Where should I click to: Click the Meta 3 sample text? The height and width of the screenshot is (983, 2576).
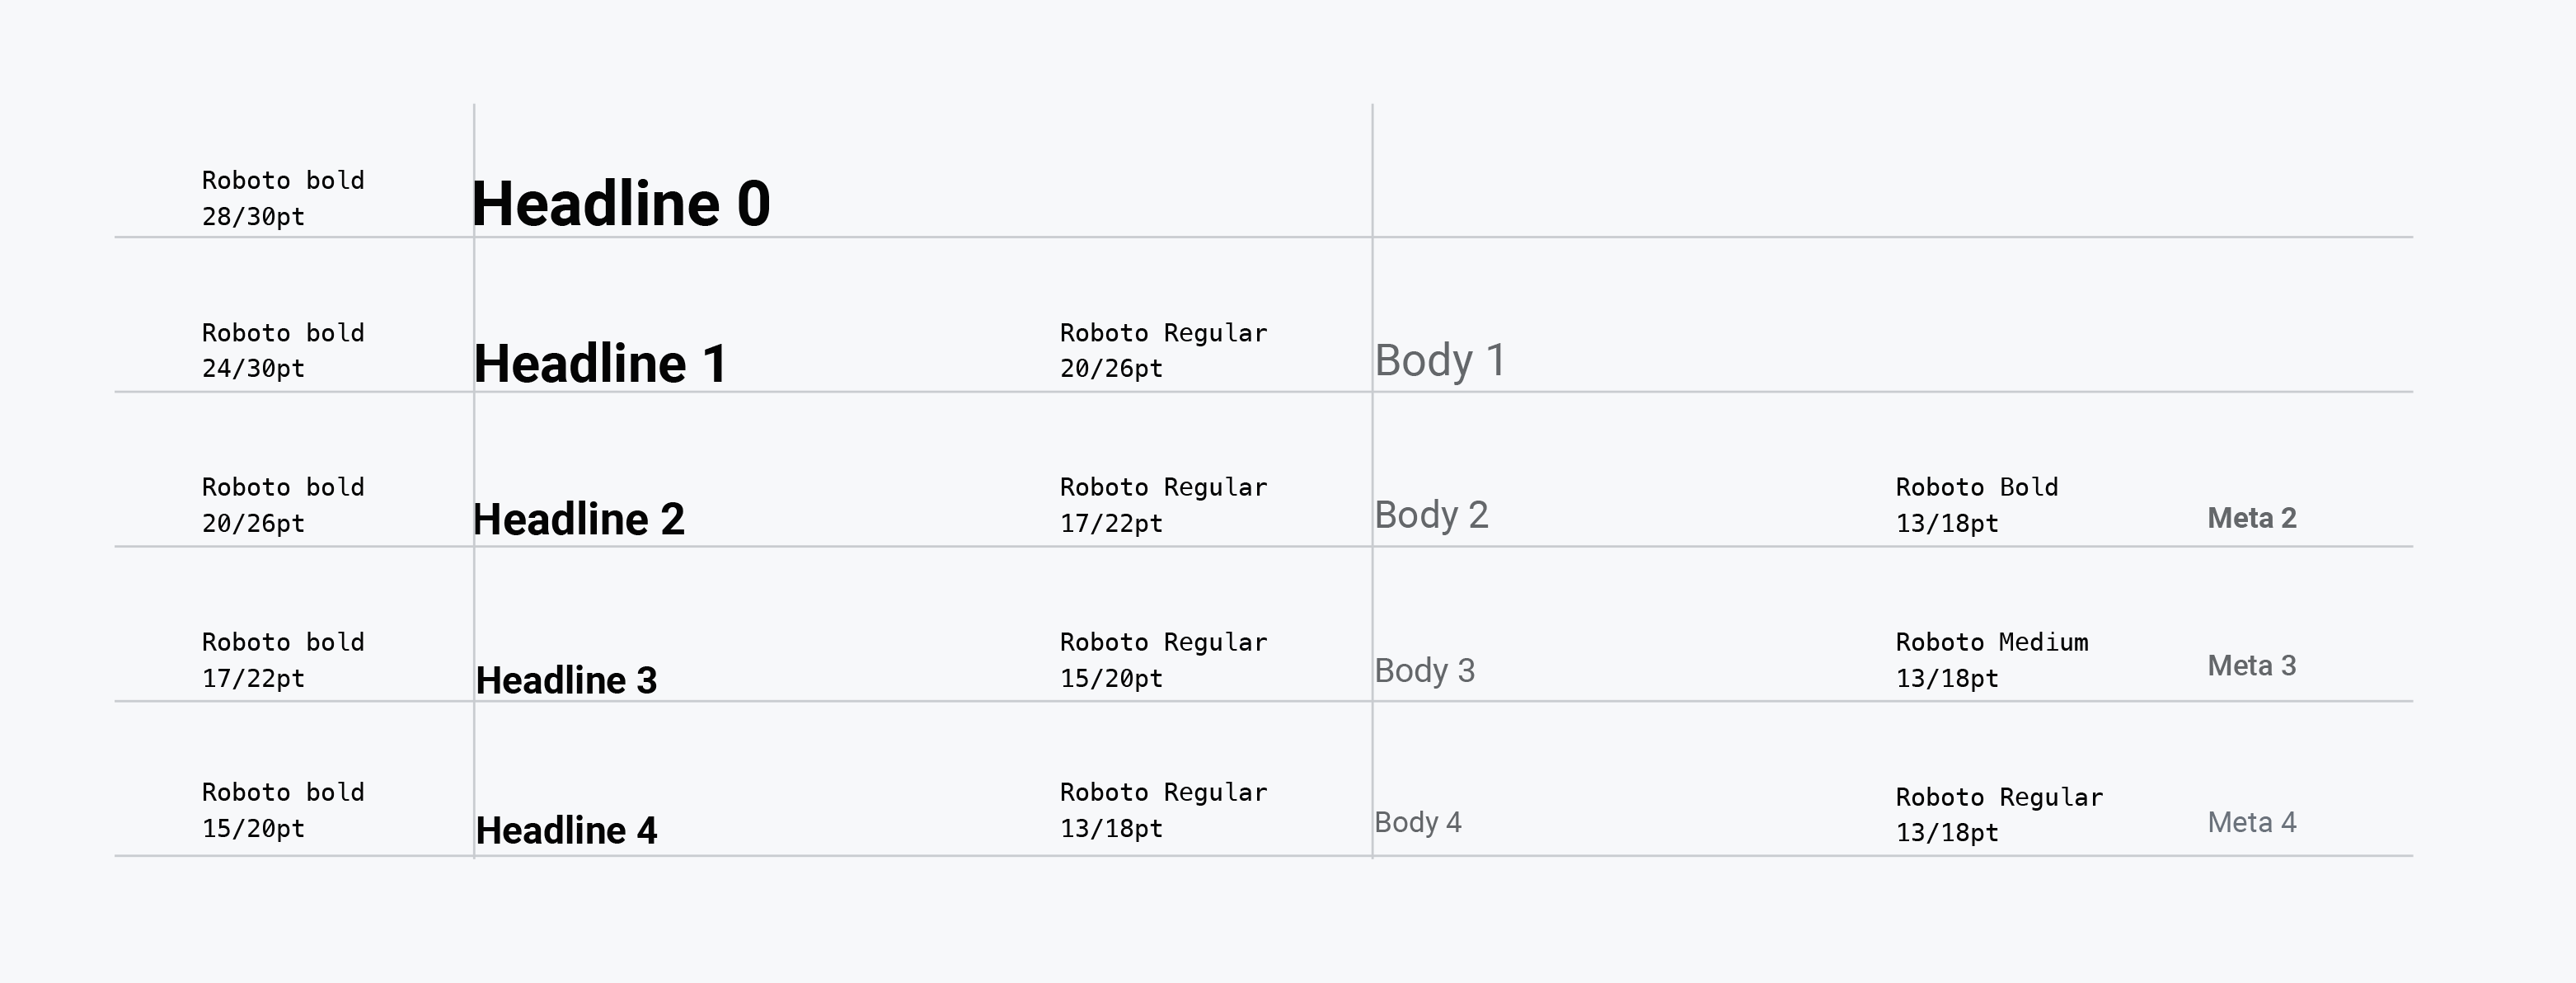[2251, 666]
